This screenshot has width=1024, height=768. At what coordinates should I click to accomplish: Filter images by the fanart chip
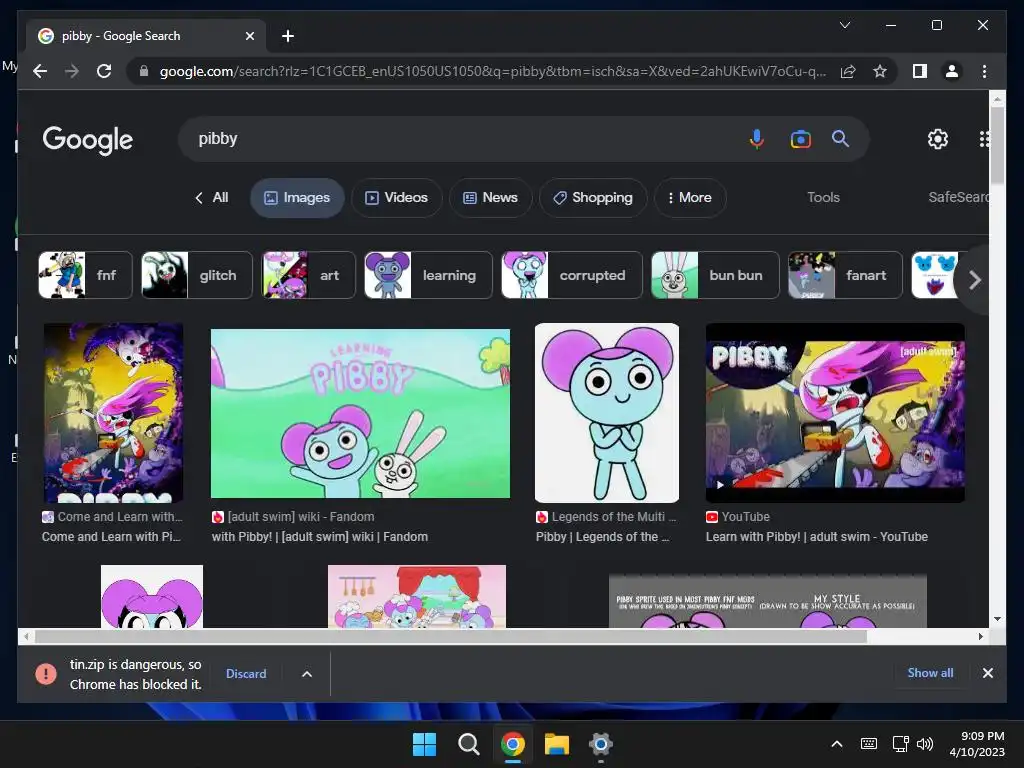click(845, 275)
